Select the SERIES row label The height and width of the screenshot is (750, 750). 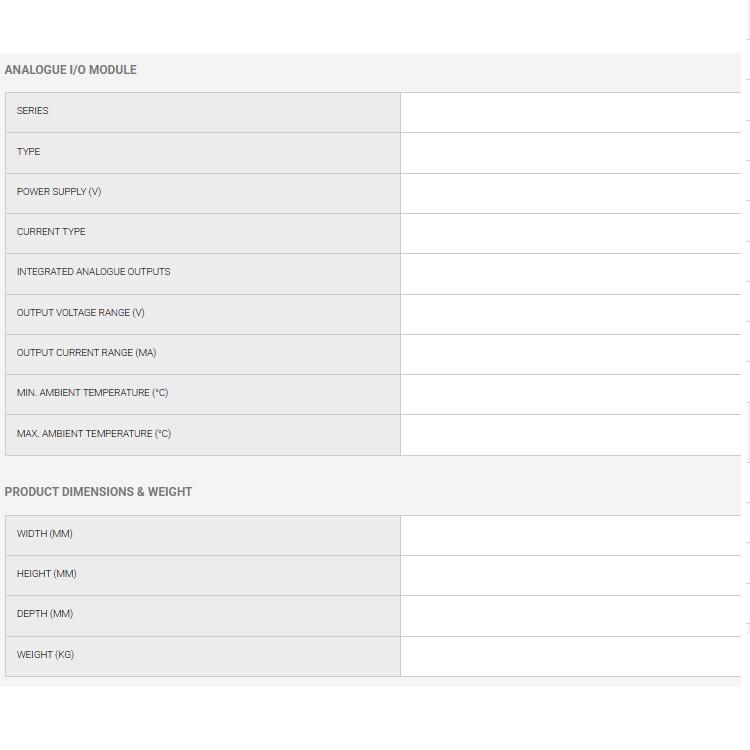tap(33, 110)
